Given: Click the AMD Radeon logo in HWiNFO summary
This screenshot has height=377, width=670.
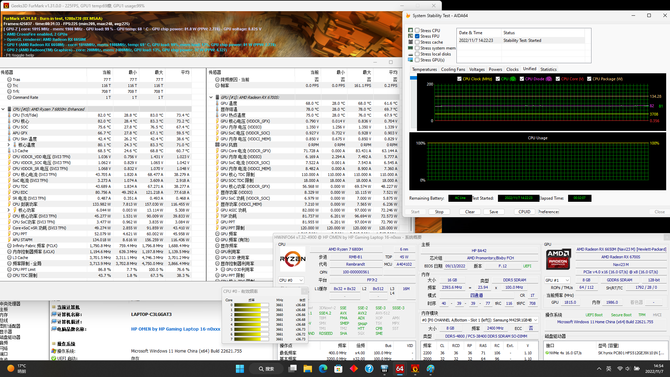Looking at the screenshot, I should [x=558, y=259].
